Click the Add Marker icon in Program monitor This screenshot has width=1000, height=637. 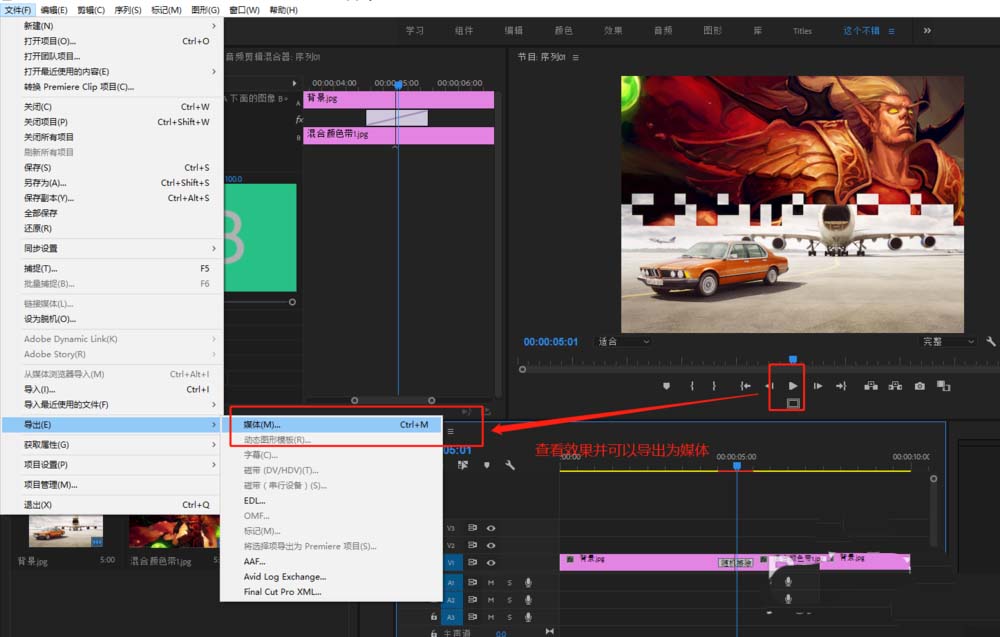point(667,386)
